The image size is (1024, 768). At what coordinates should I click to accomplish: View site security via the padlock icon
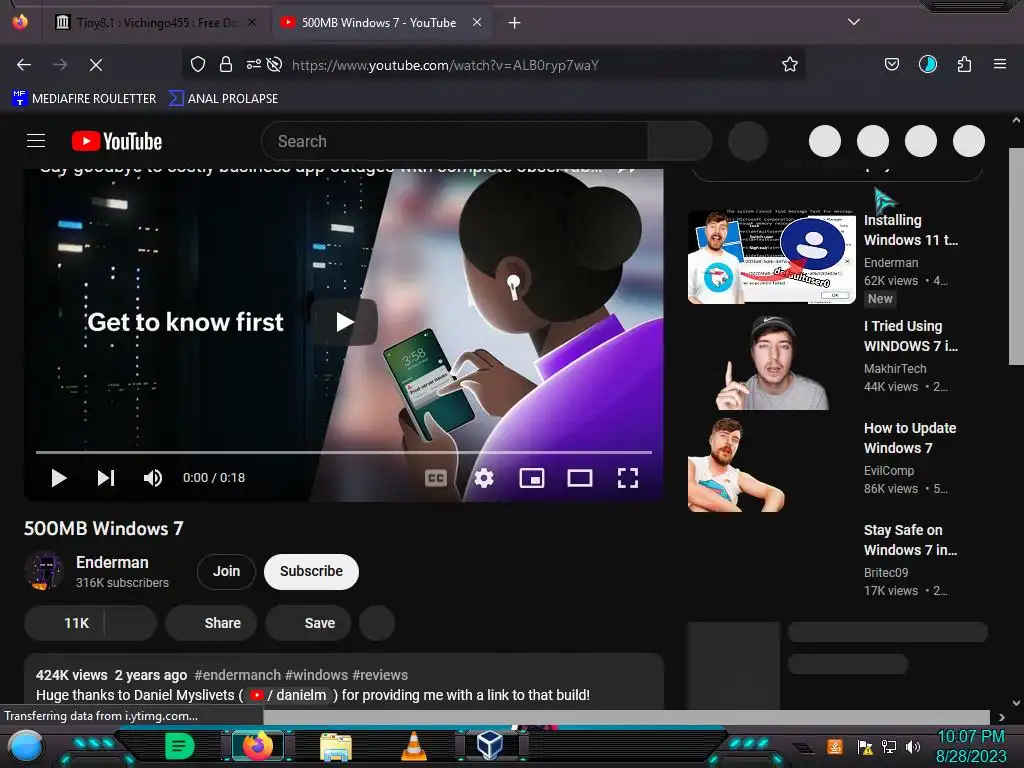coord(226,64)
